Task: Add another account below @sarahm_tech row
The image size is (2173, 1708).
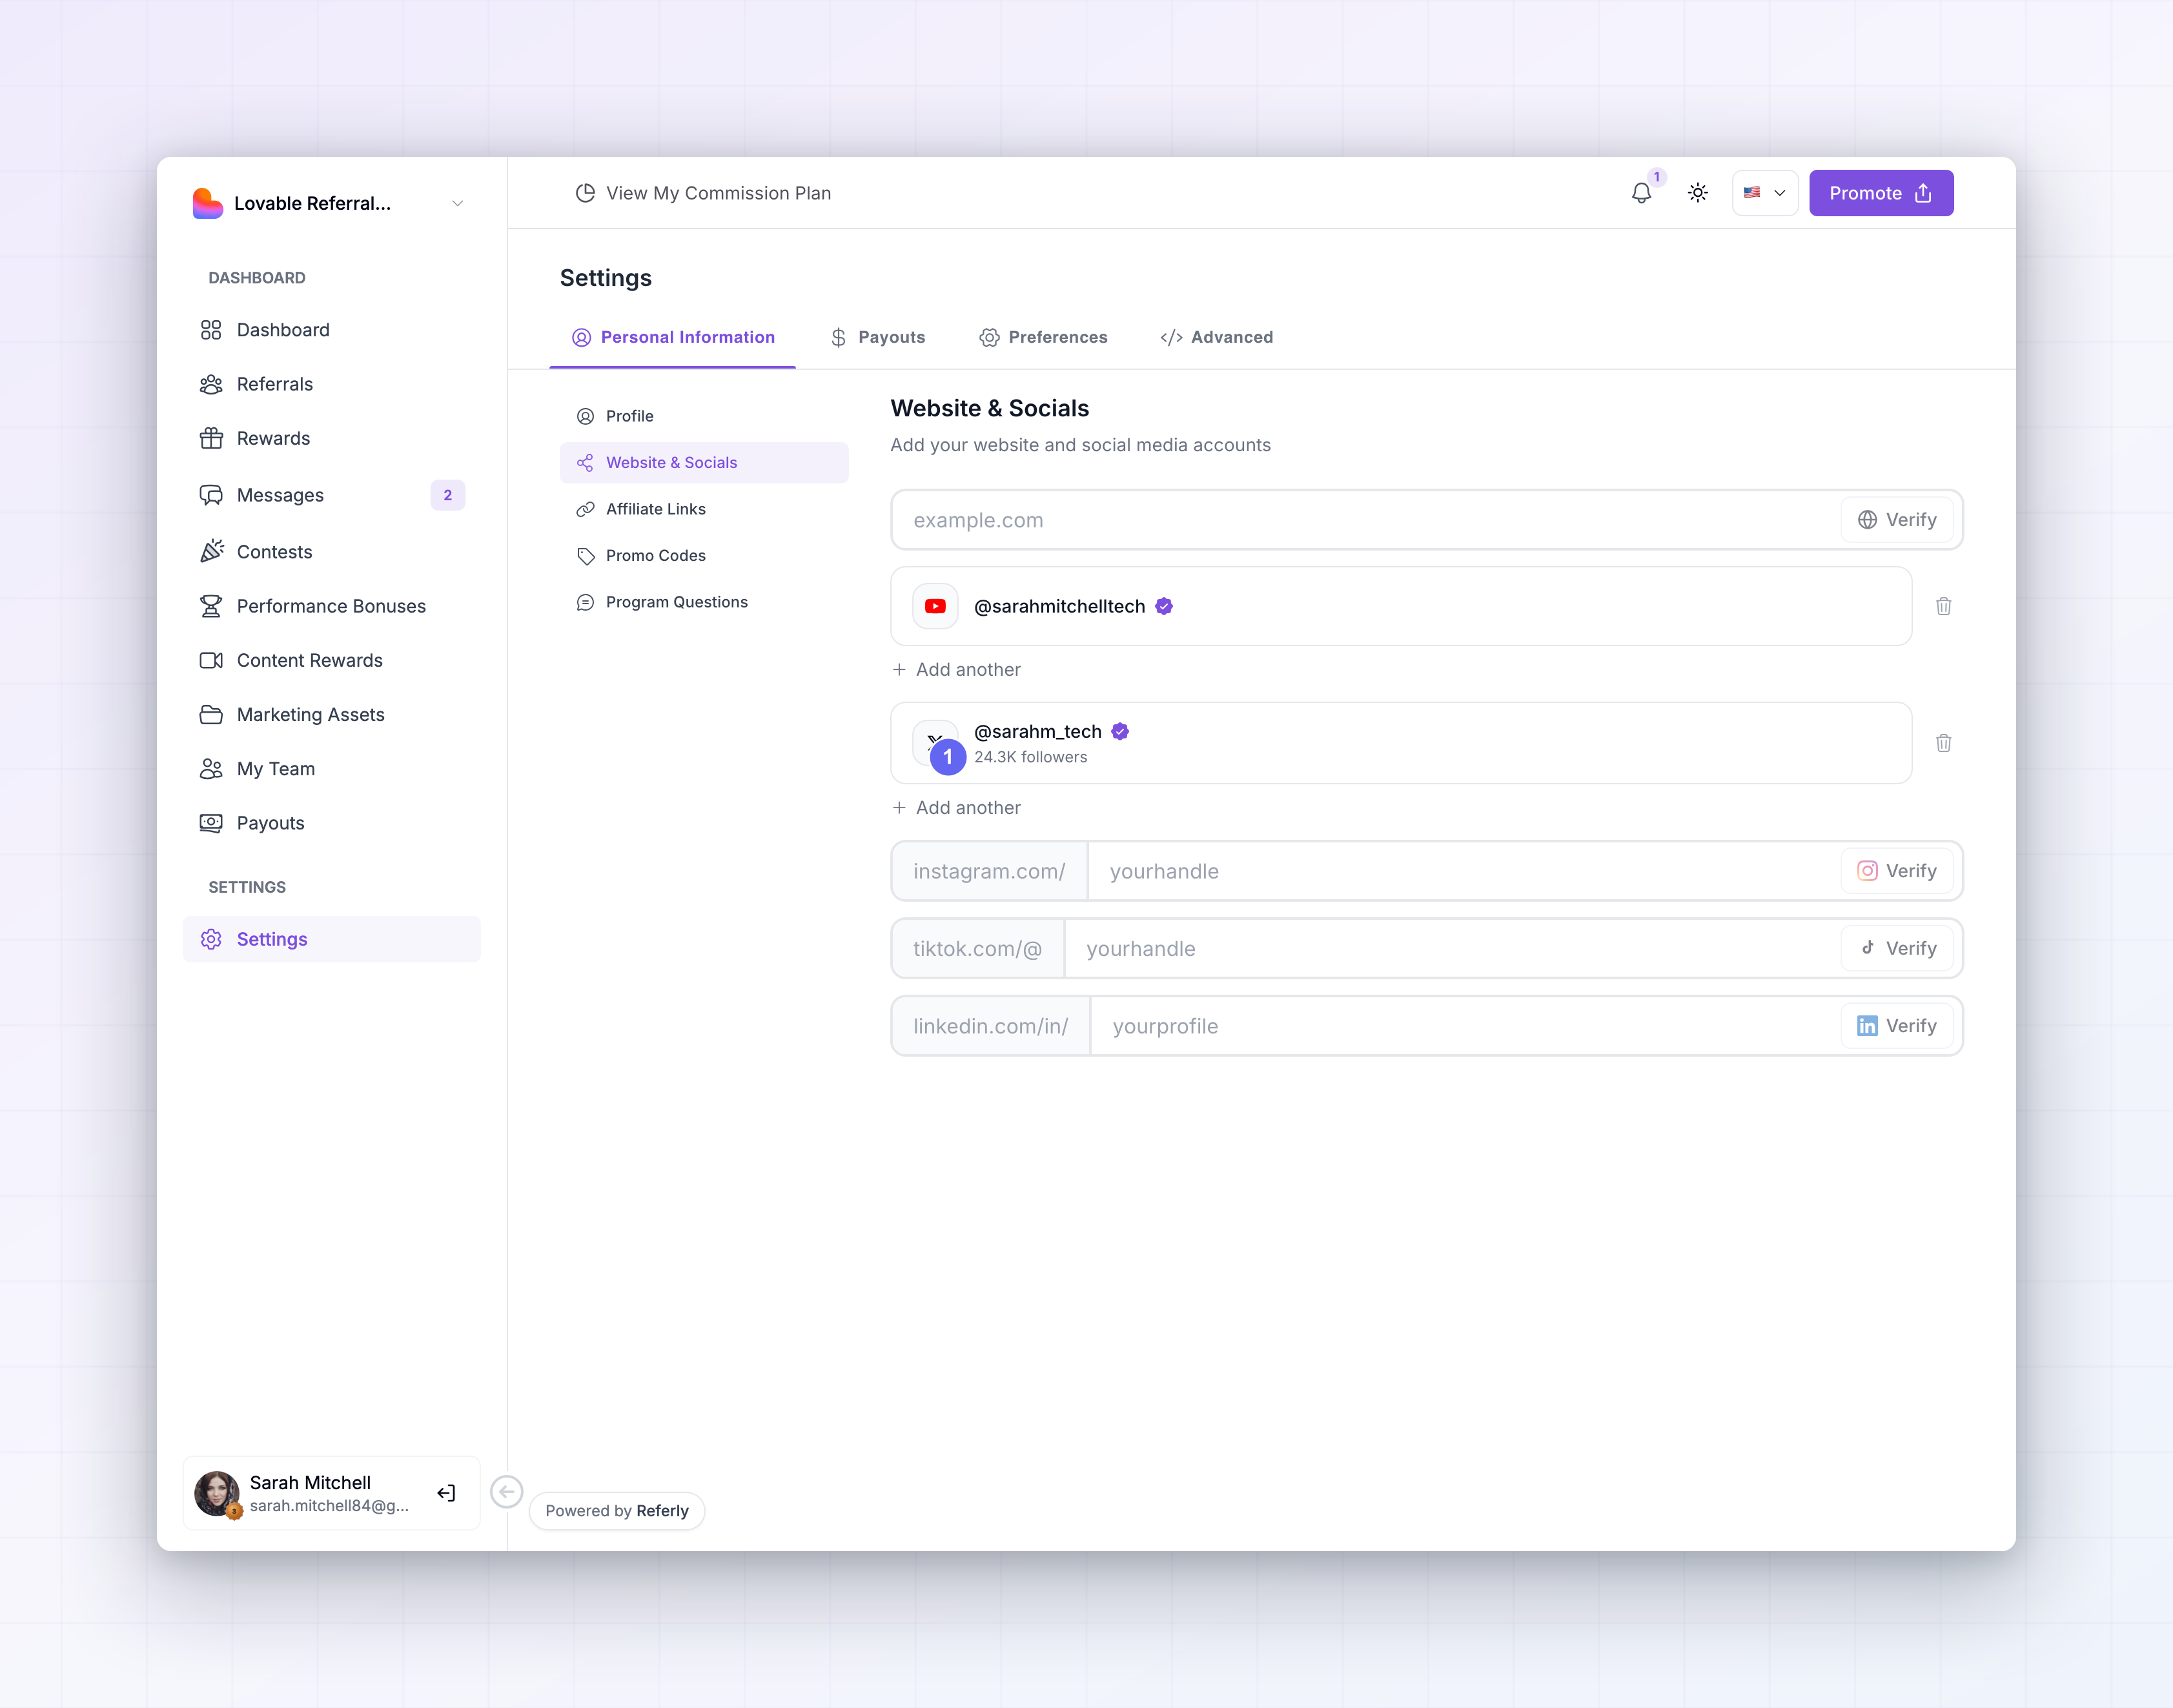Action: coord(956,808)
